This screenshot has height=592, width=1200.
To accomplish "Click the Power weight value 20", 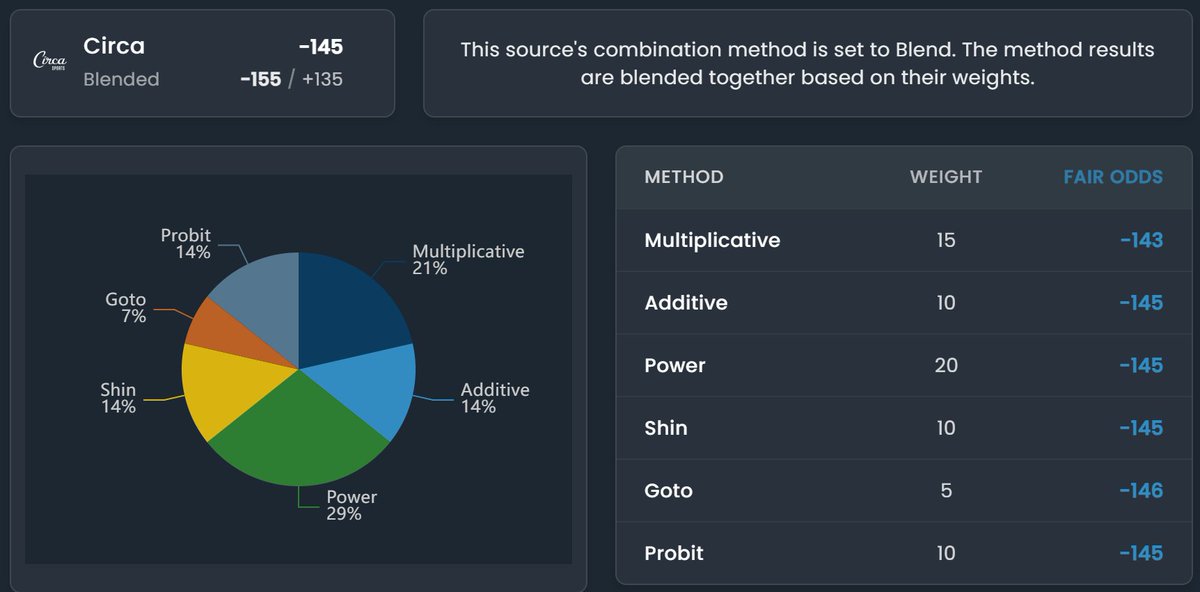I will (x=945, y=365).
